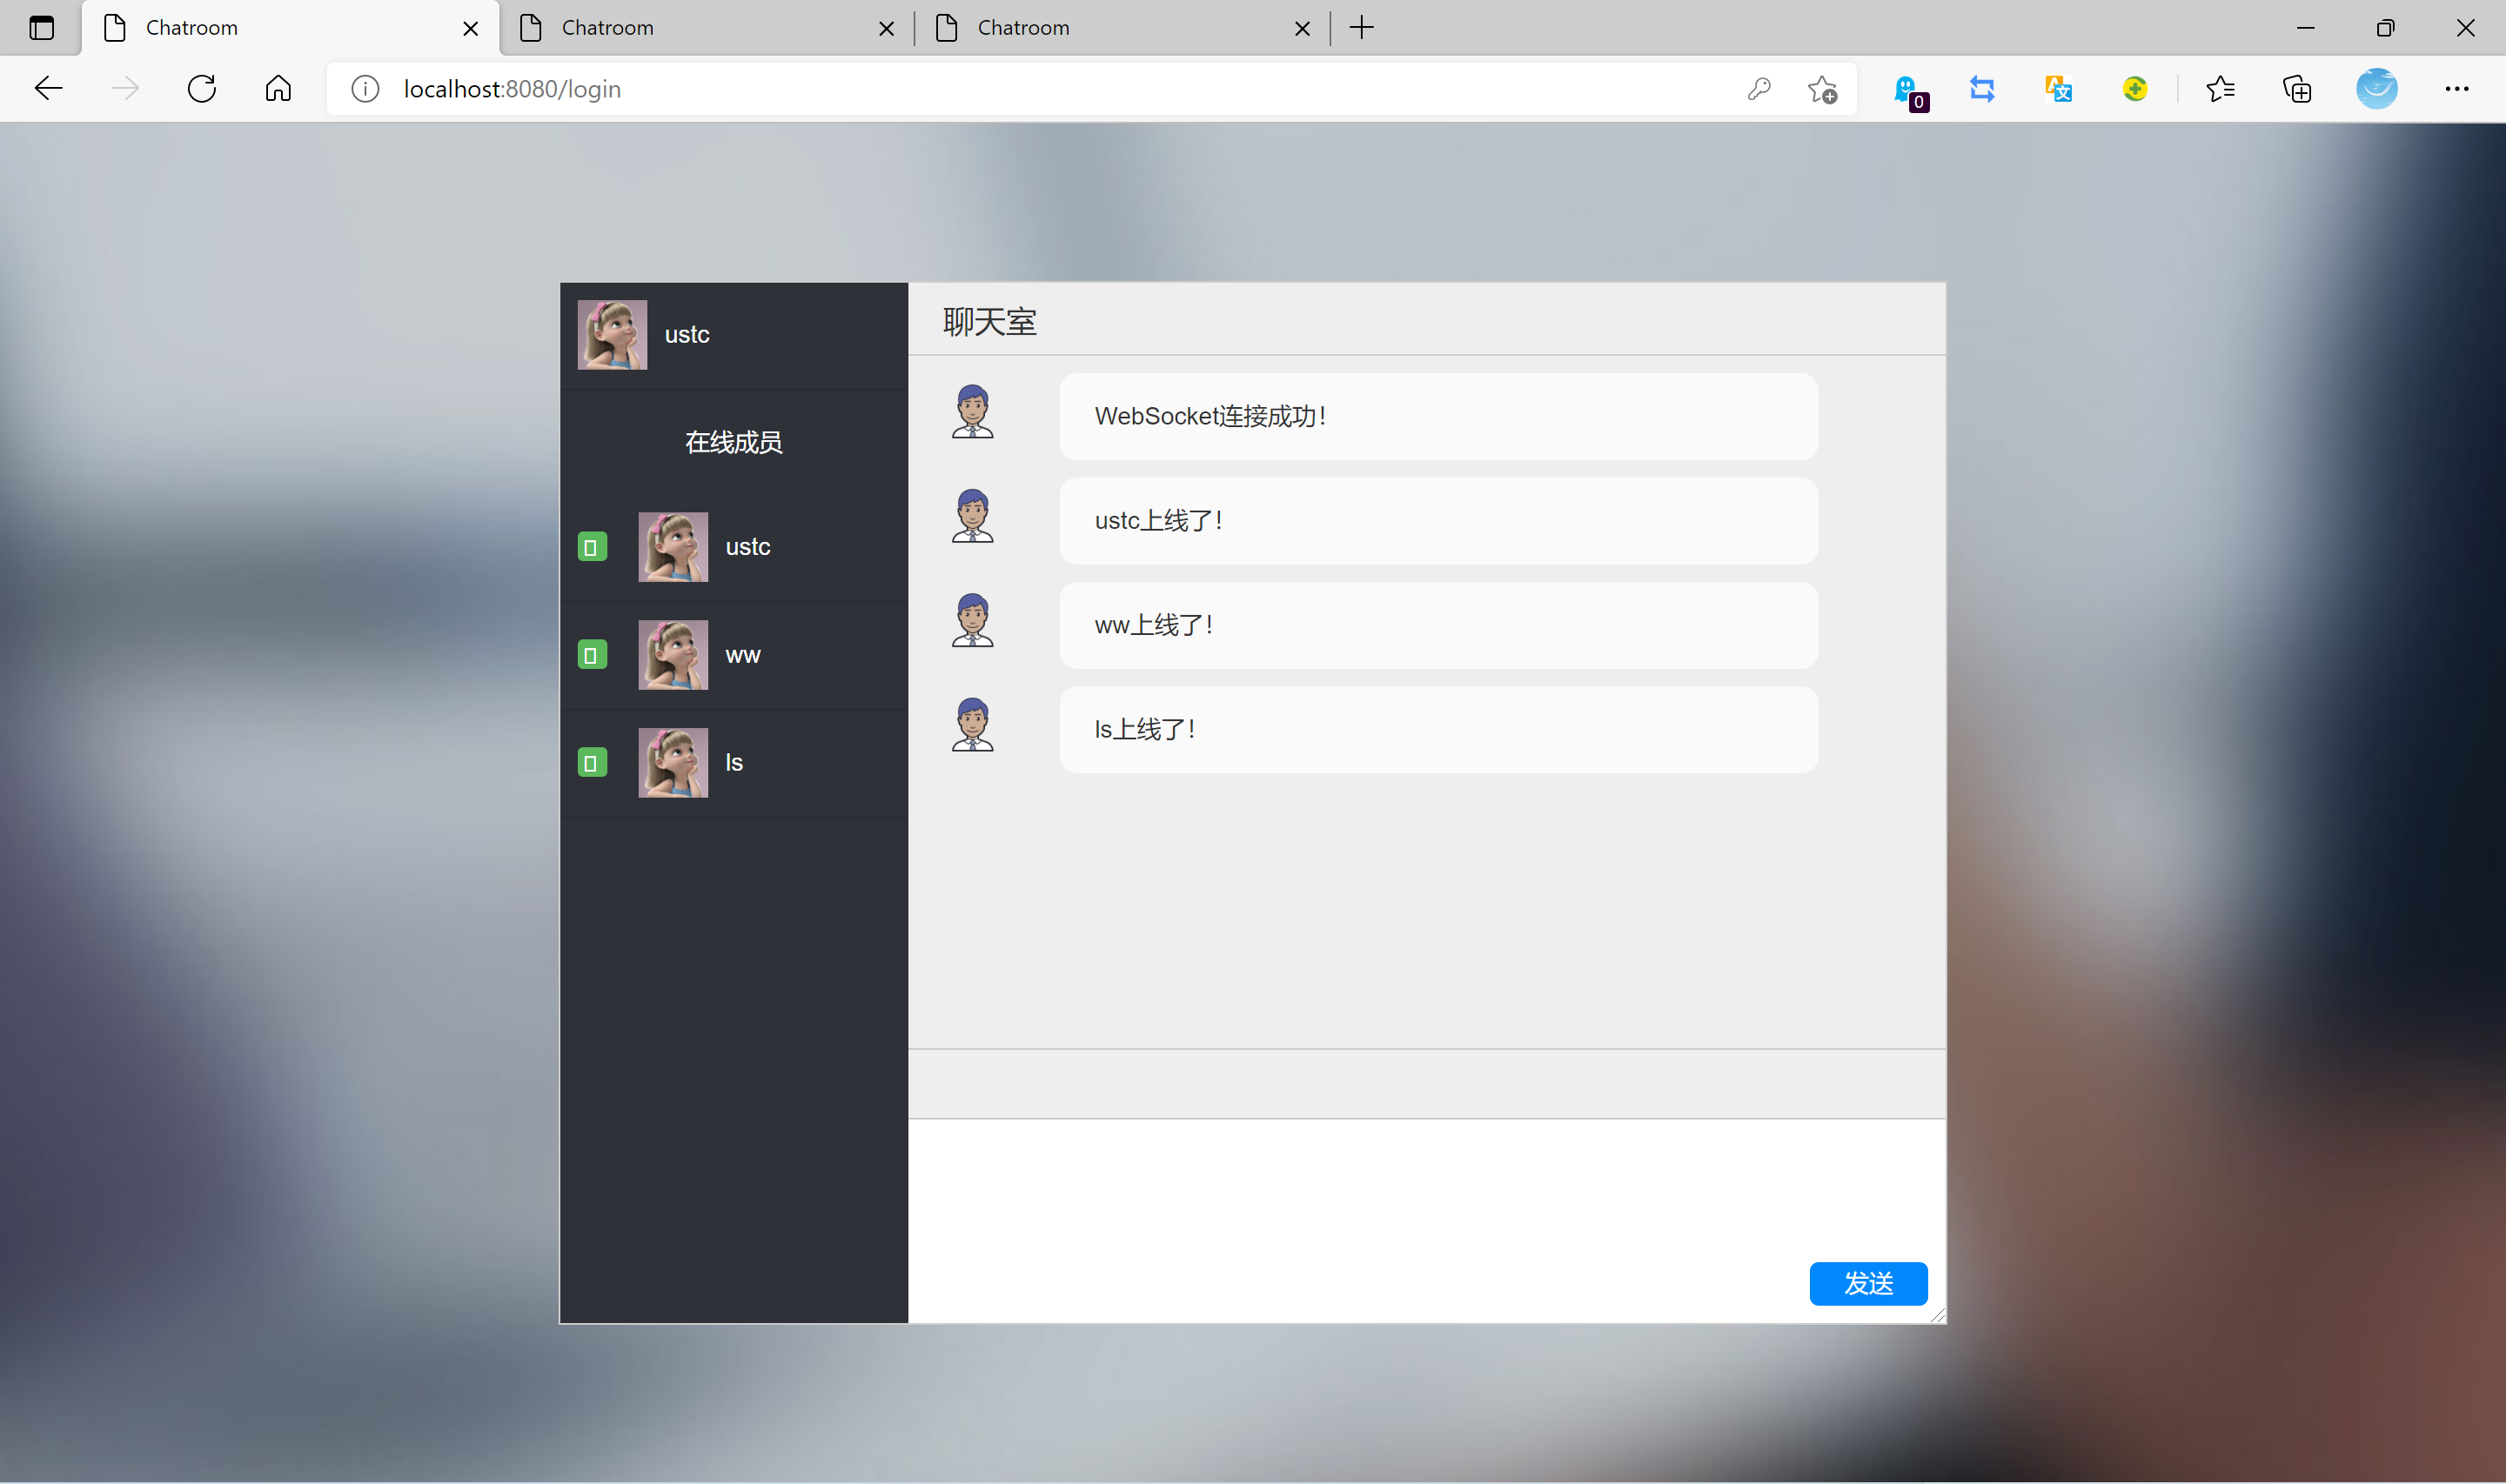Select ustc's avatar in online members list
The height and width of the screenshot is (1484, 2506).
[x=673, y=547]
